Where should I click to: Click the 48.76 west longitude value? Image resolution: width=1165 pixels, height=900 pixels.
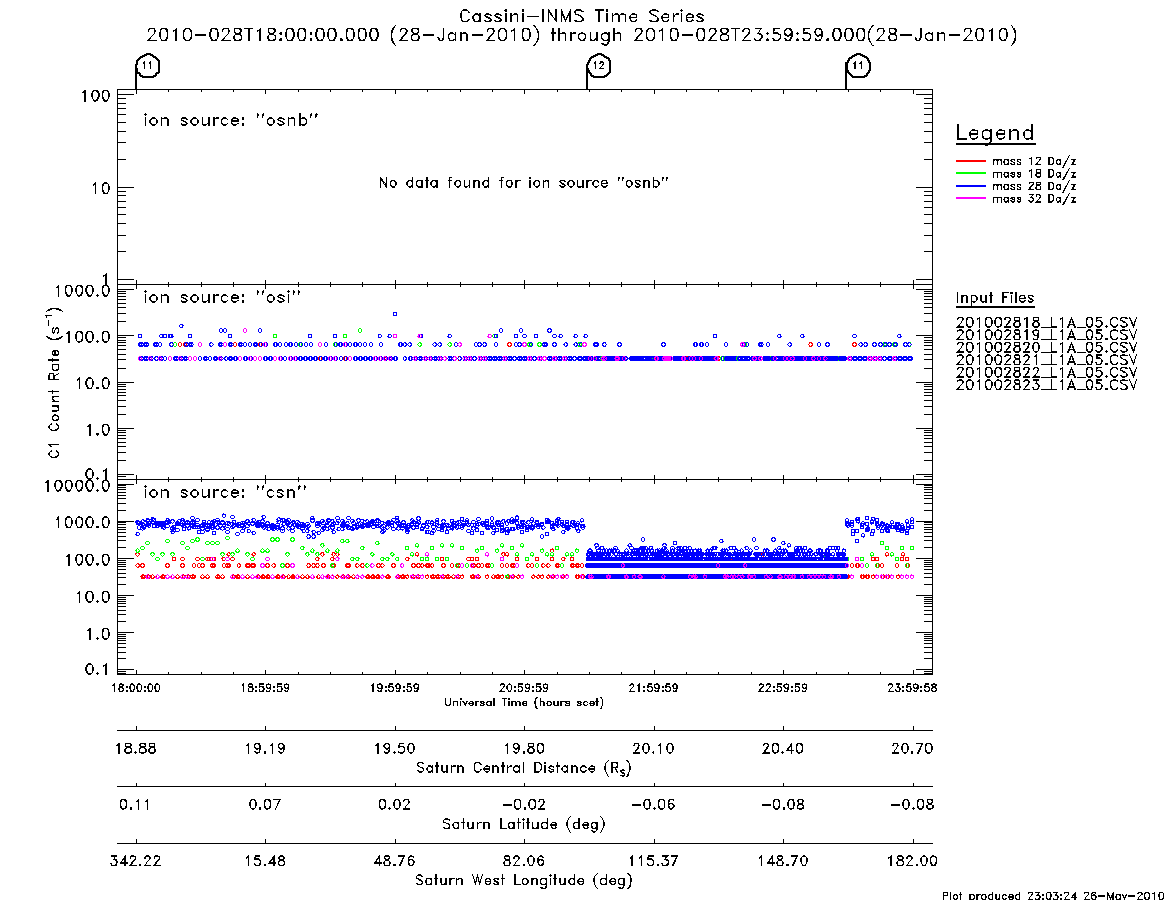click(x=395, y=861)
